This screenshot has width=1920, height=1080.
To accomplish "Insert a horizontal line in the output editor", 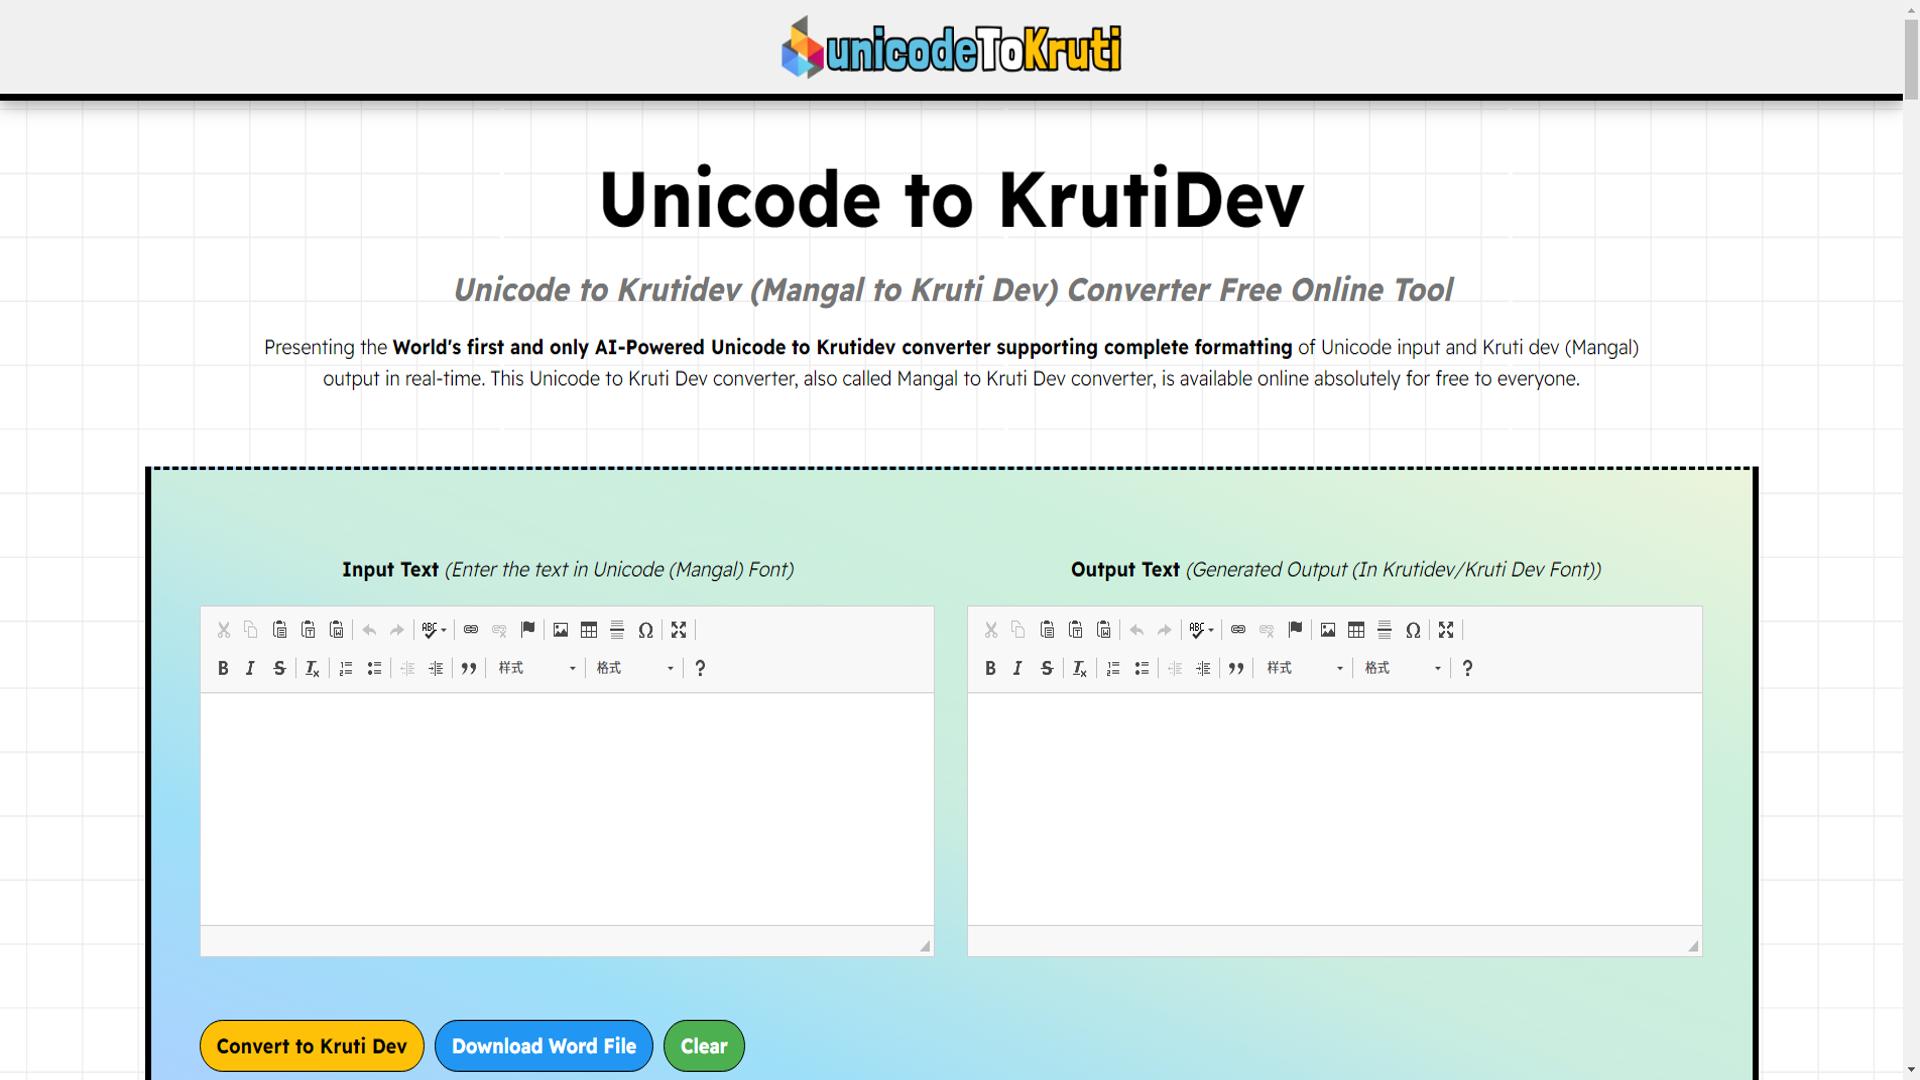I will click(1385, 630).
